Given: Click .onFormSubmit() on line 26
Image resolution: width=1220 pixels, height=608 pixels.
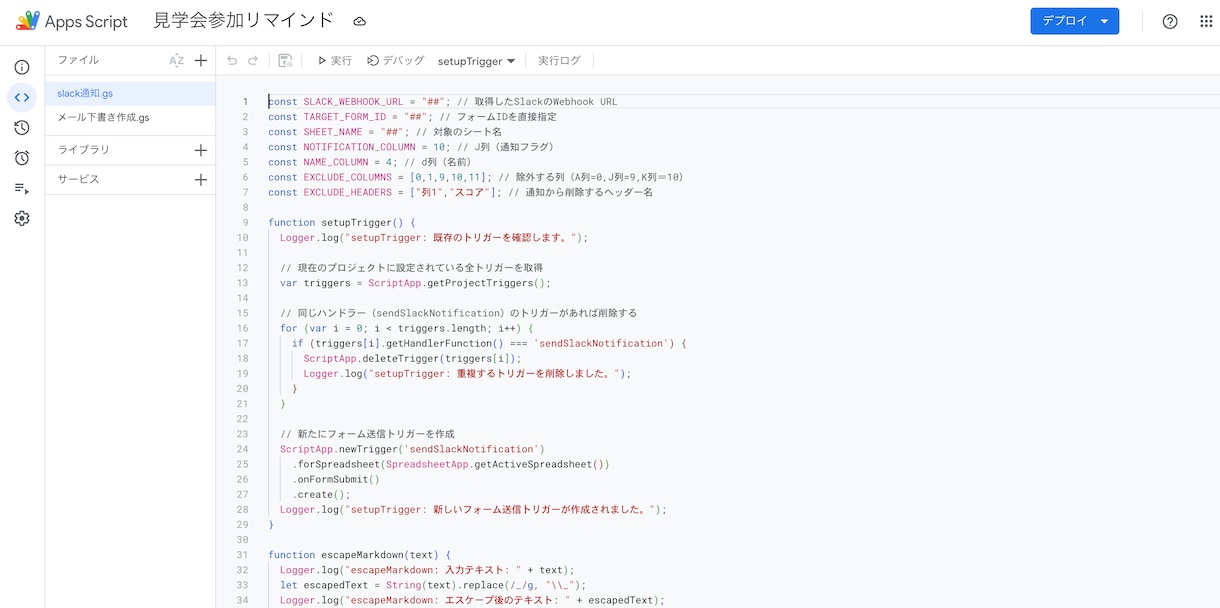Looking at the screenshot, I should pos(336,479).
